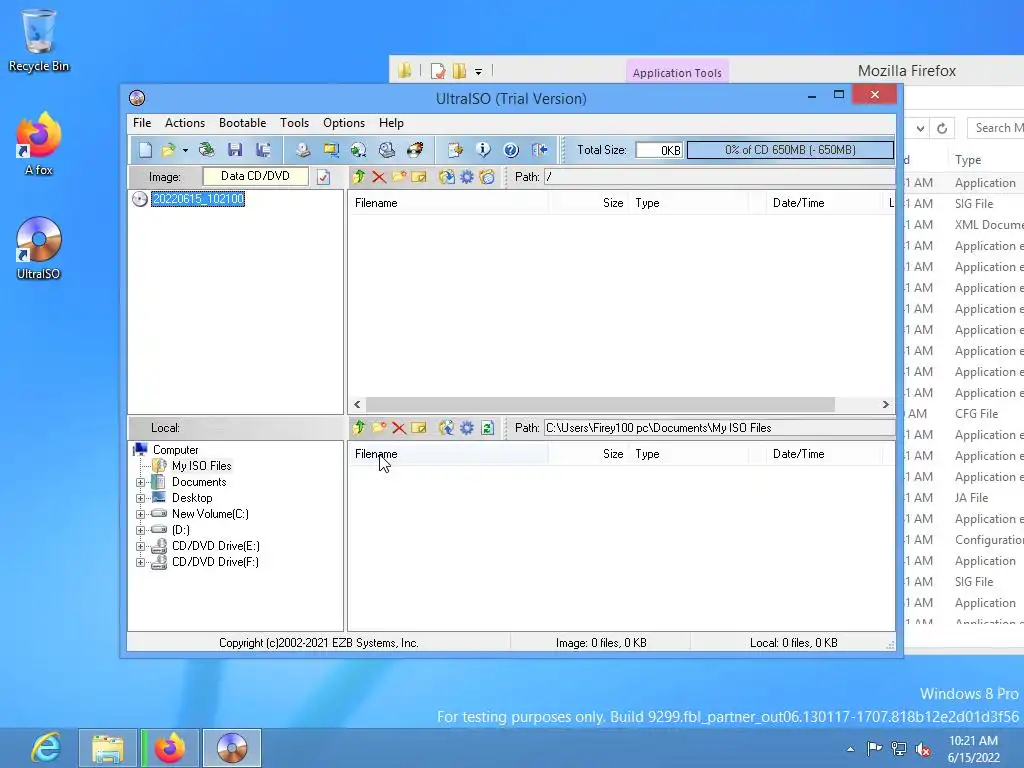Select image volume 20220615_102100
Viewport: 1024px width, 768px height.
(198, 199)
